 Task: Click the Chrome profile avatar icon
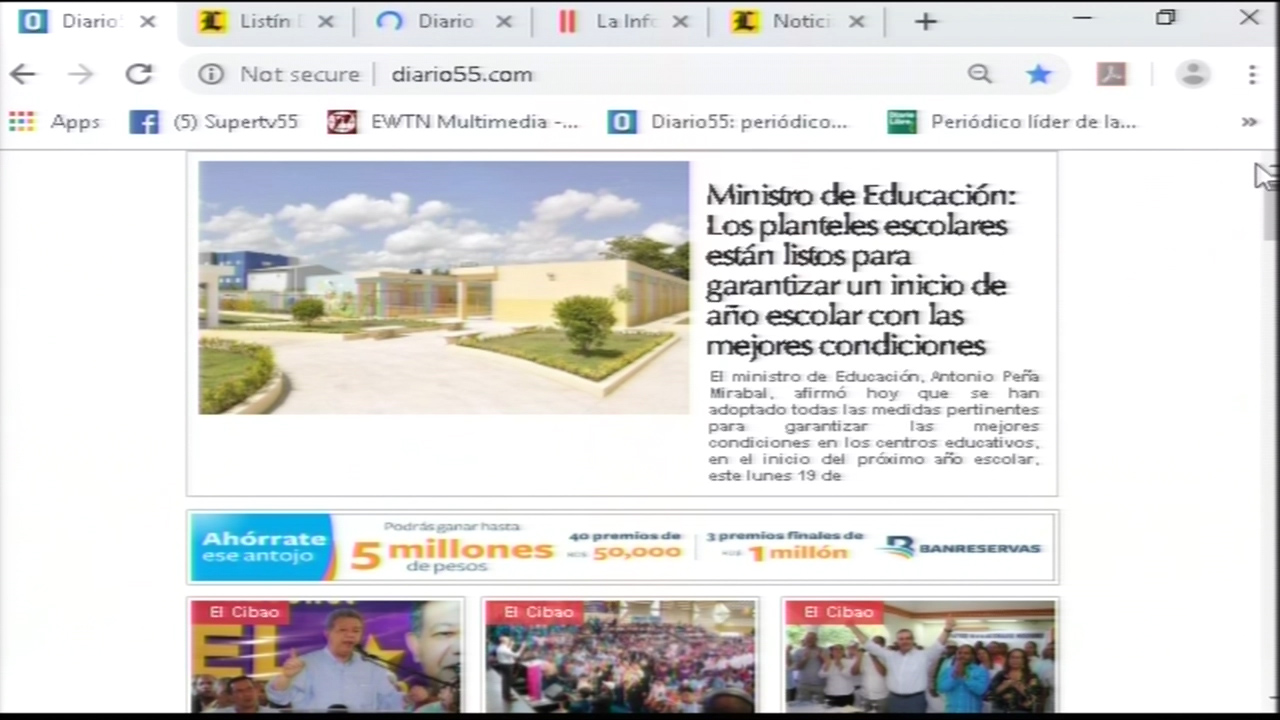coord(1194,74)
